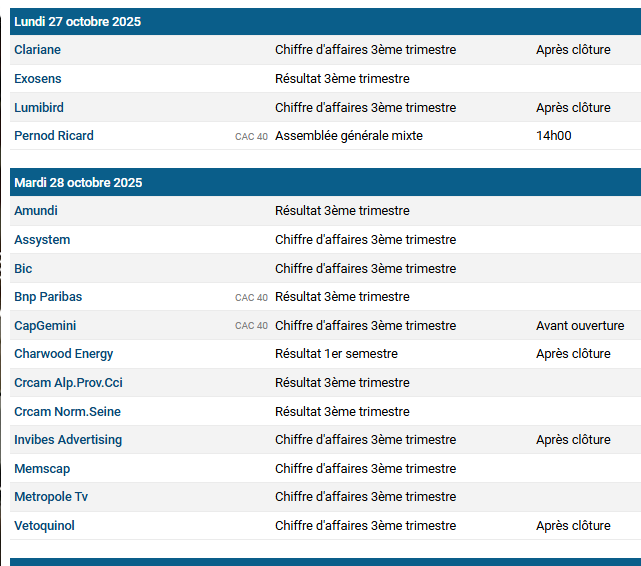Click the CAC 40 tag next to Pernod Ricard
This screenshot has height=566, width=641.
251,136
